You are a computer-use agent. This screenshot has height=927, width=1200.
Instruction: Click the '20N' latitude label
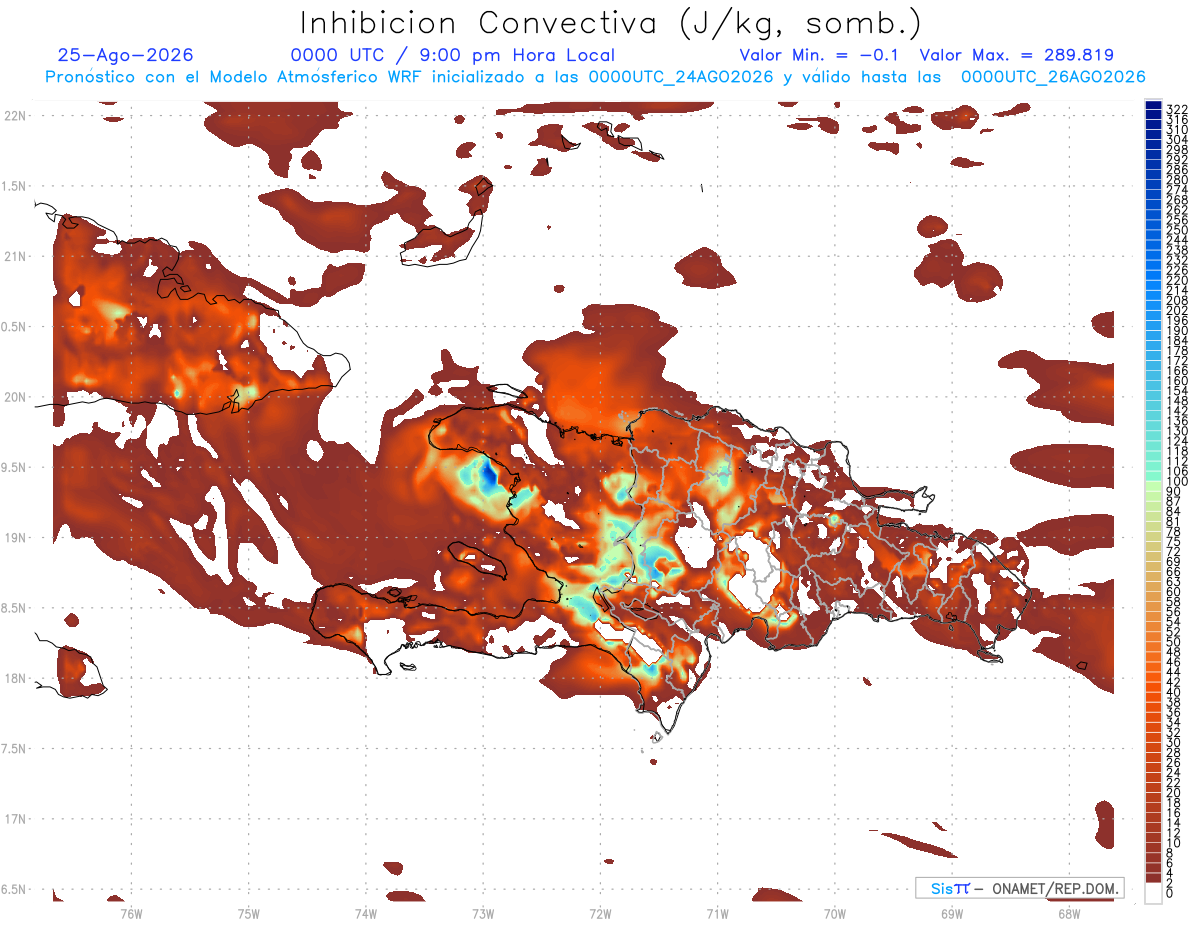click(14, 397)
